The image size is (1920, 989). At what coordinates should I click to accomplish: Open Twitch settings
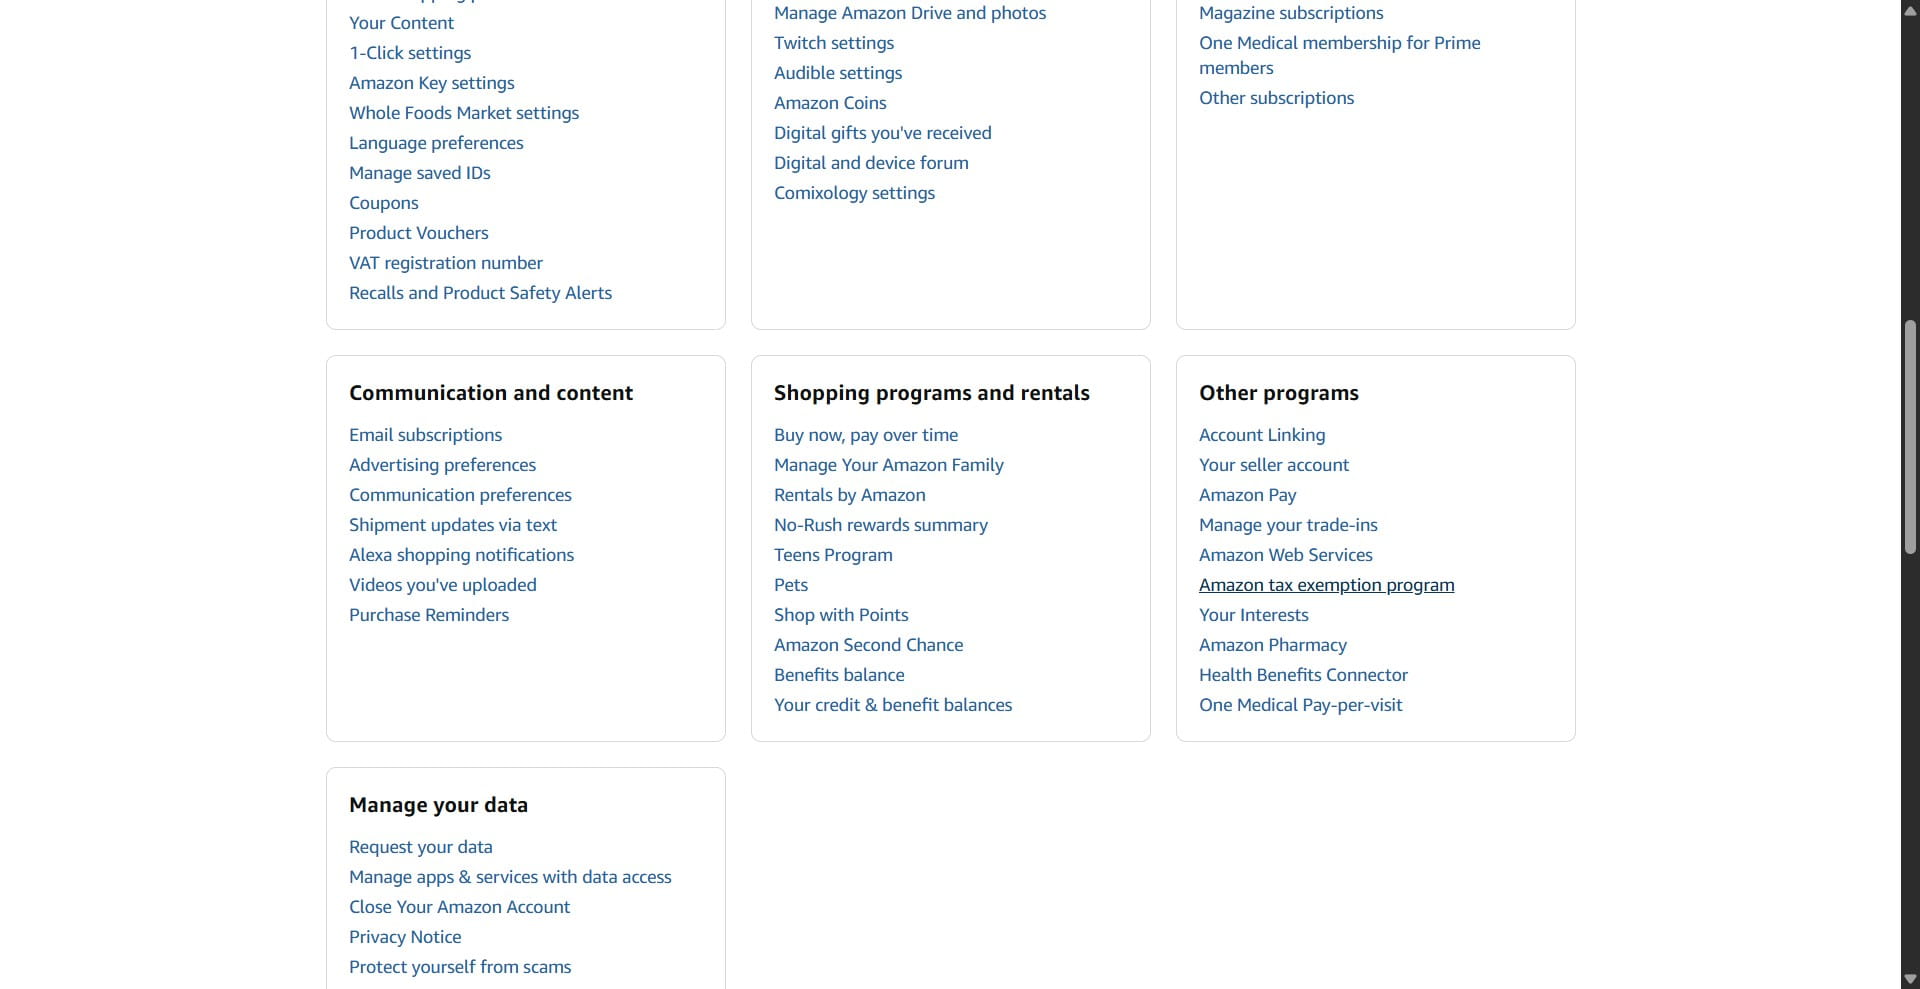(x=834, y=43)
